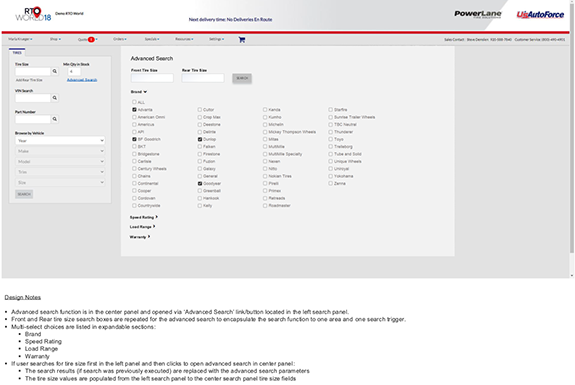Open the shopping cart icon
Image resolution: width=575 pixels, height=385 pixels.
point(242,40)
